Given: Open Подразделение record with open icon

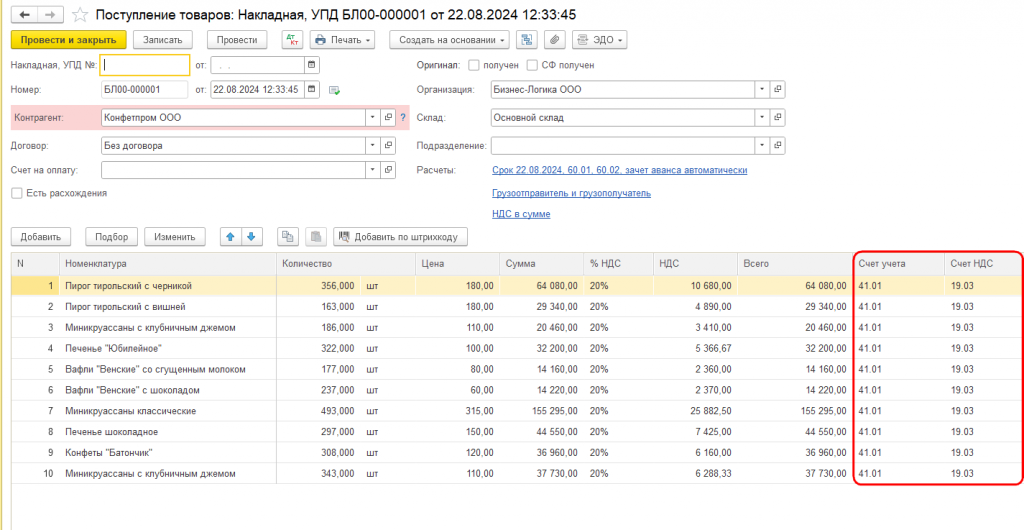Looking at the screenshot, I should point(777,146).
